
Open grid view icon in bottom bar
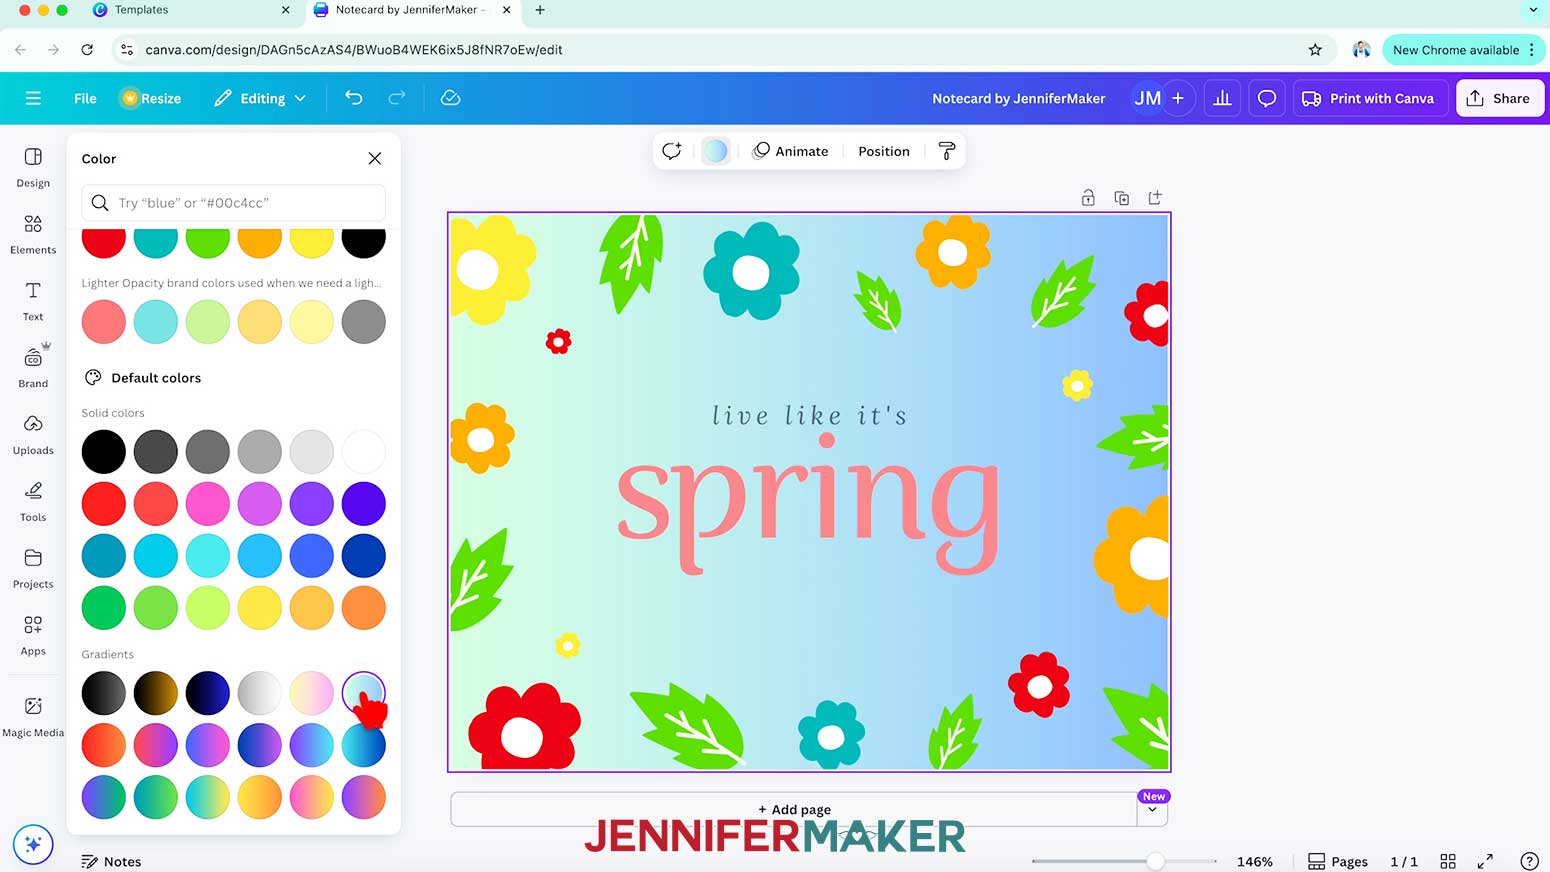coord(1447,861)
